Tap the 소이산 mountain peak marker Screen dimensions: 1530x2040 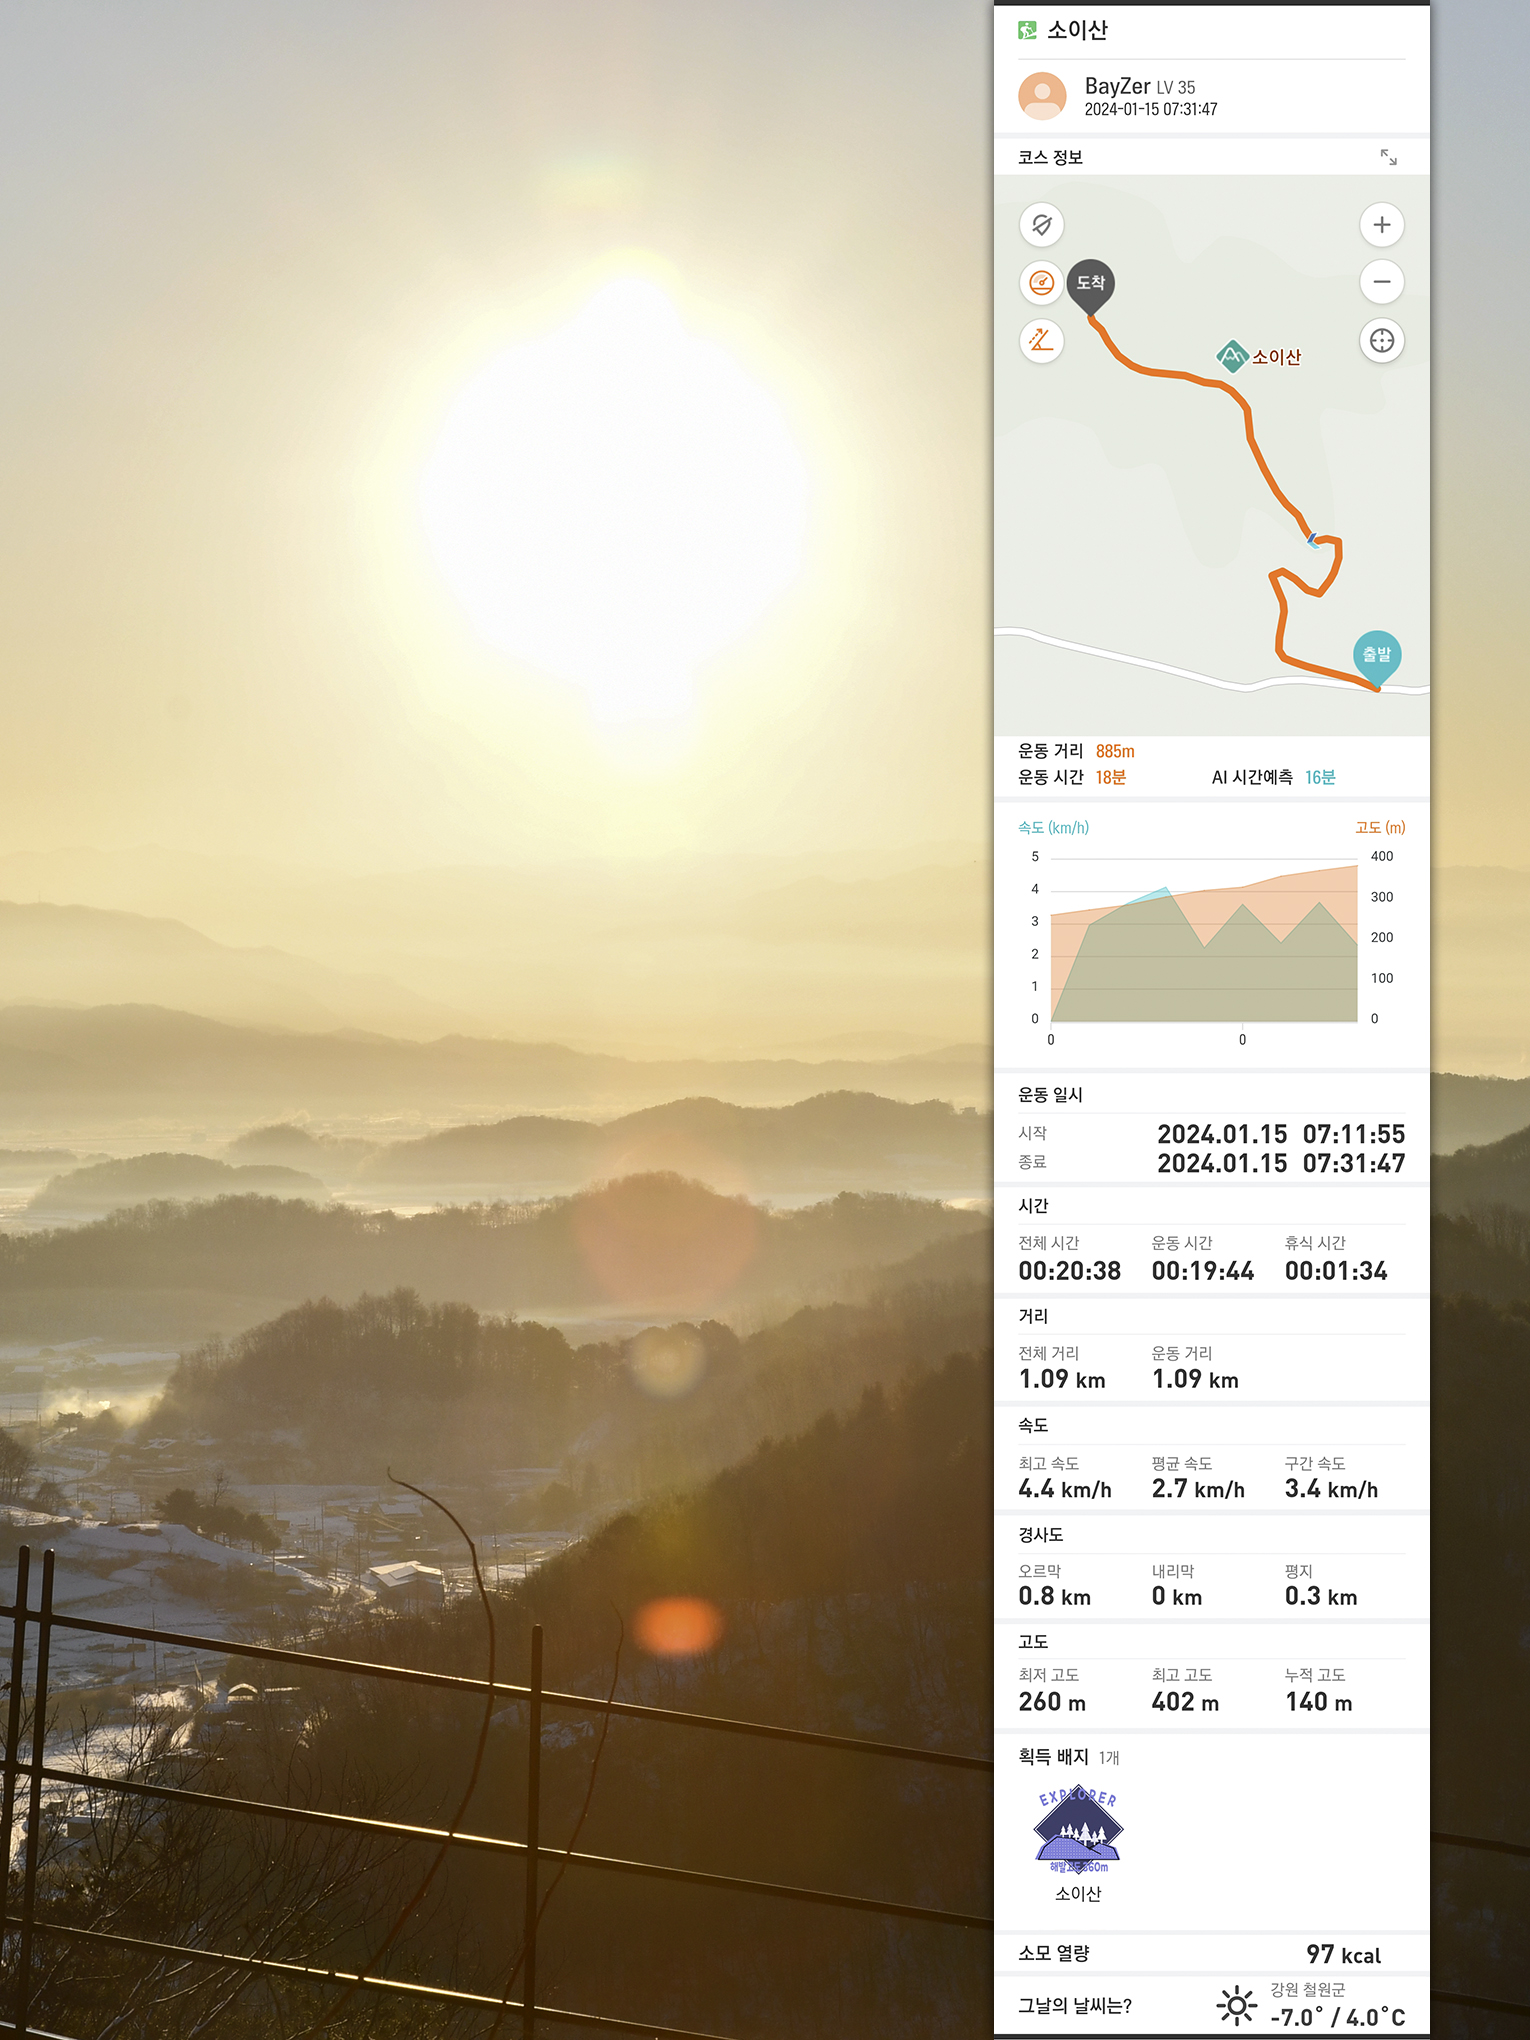1232,356
